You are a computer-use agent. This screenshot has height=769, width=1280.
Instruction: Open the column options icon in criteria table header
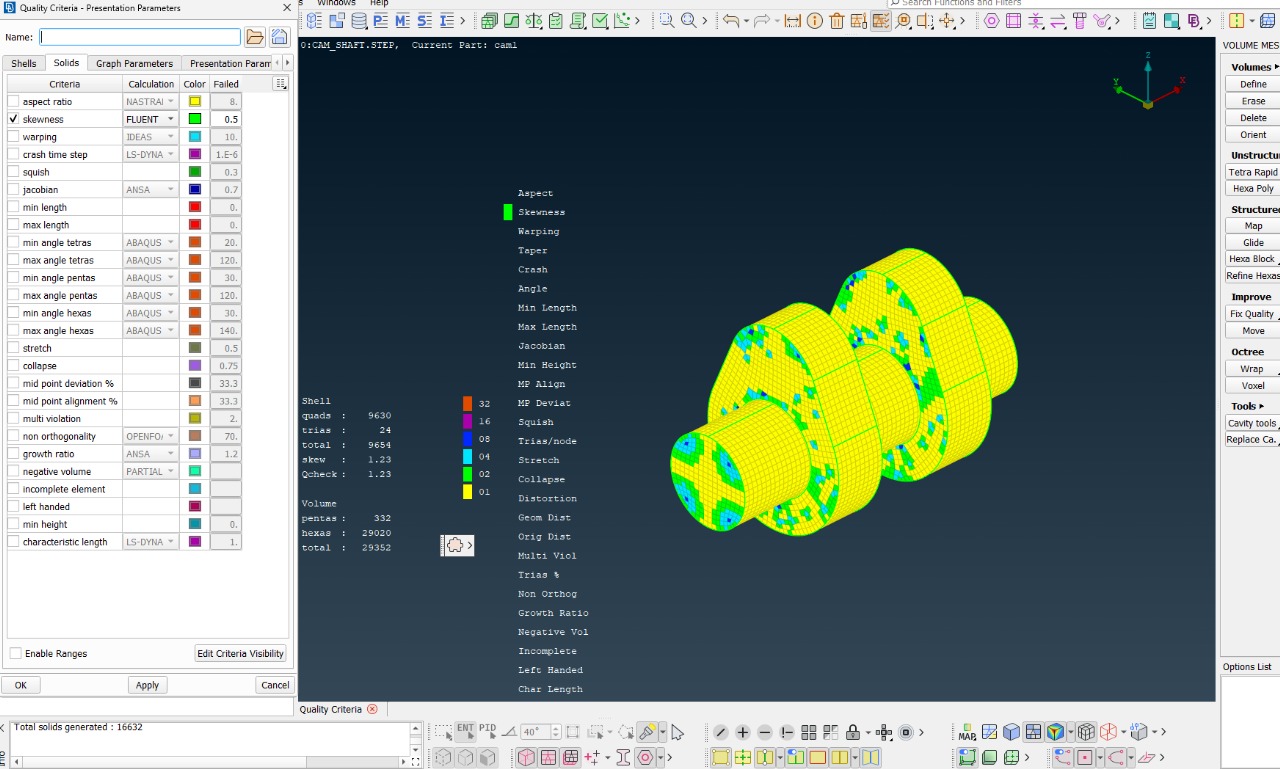280,83
